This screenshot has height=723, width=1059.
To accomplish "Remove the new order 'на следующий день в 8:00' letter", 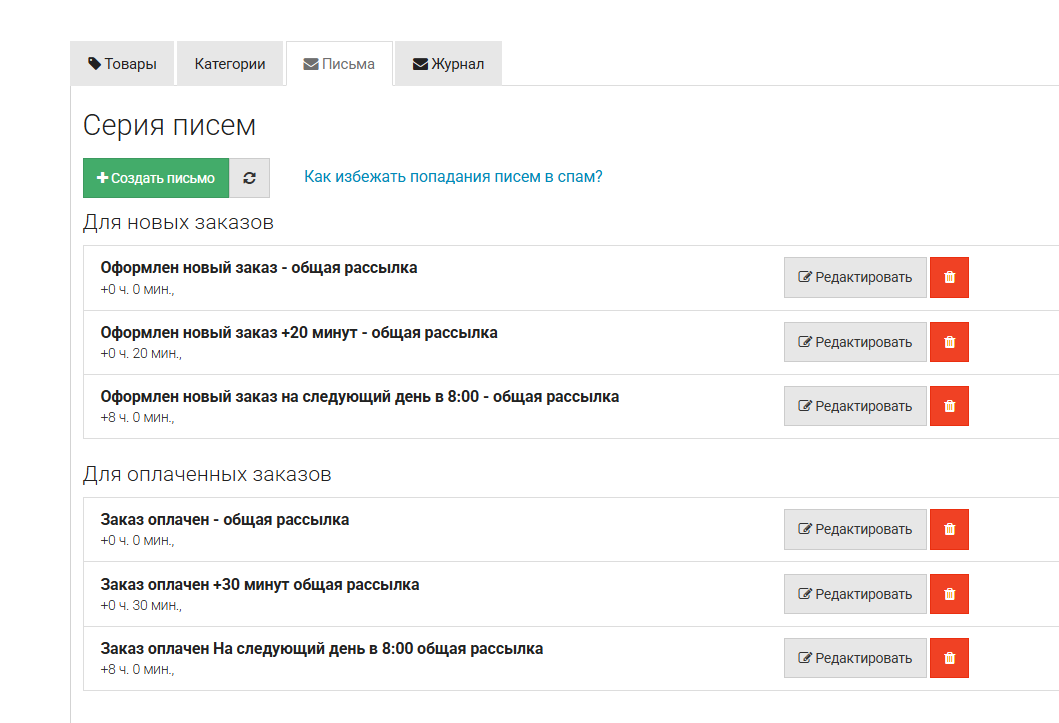I will click(949, 406).
